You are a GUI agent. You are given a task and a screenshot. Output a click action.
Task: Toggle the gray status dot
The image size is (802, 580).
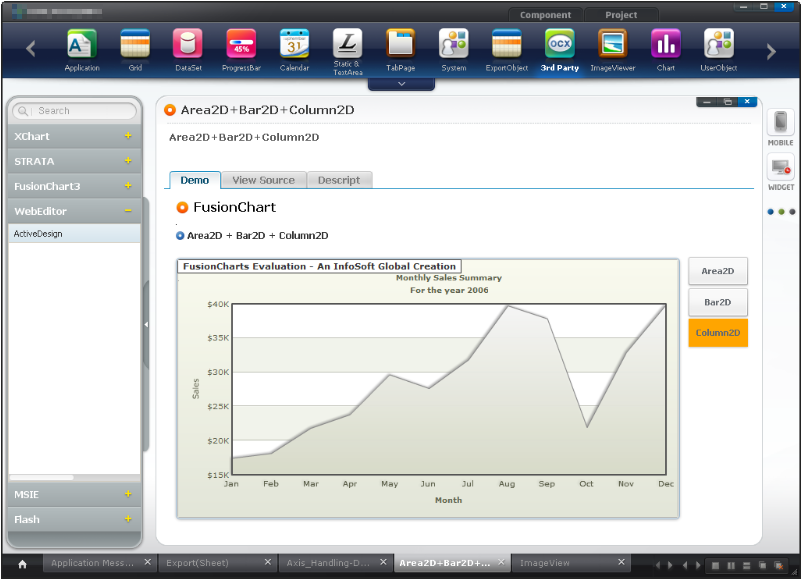point(792,212)
